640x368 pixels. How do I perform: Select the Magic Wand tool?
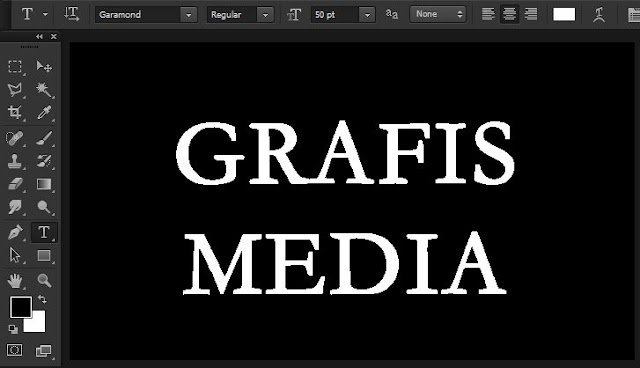(44, 89)
